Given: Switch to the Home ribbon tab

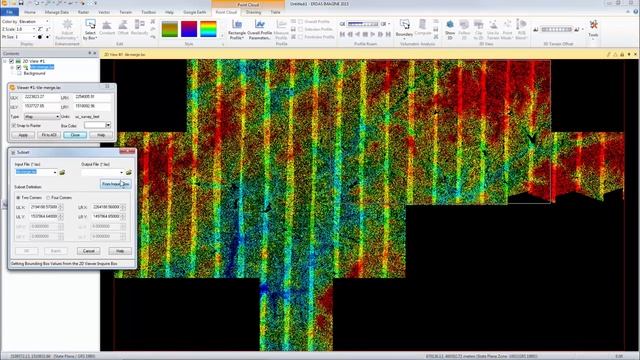Looking at the screenshot, I should click(30, 12).
